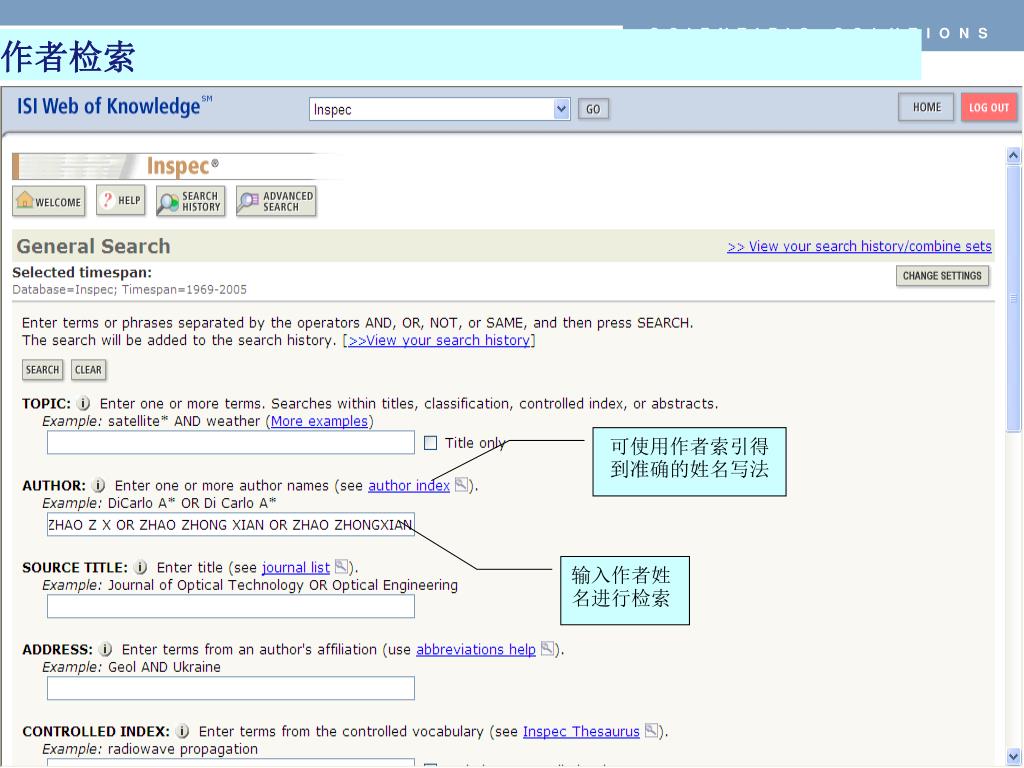The height and width of the screenshot is (768, 1024).
Task: Click lookup icon beside author index
Action: pyautogui.click(x=461, y=485)
